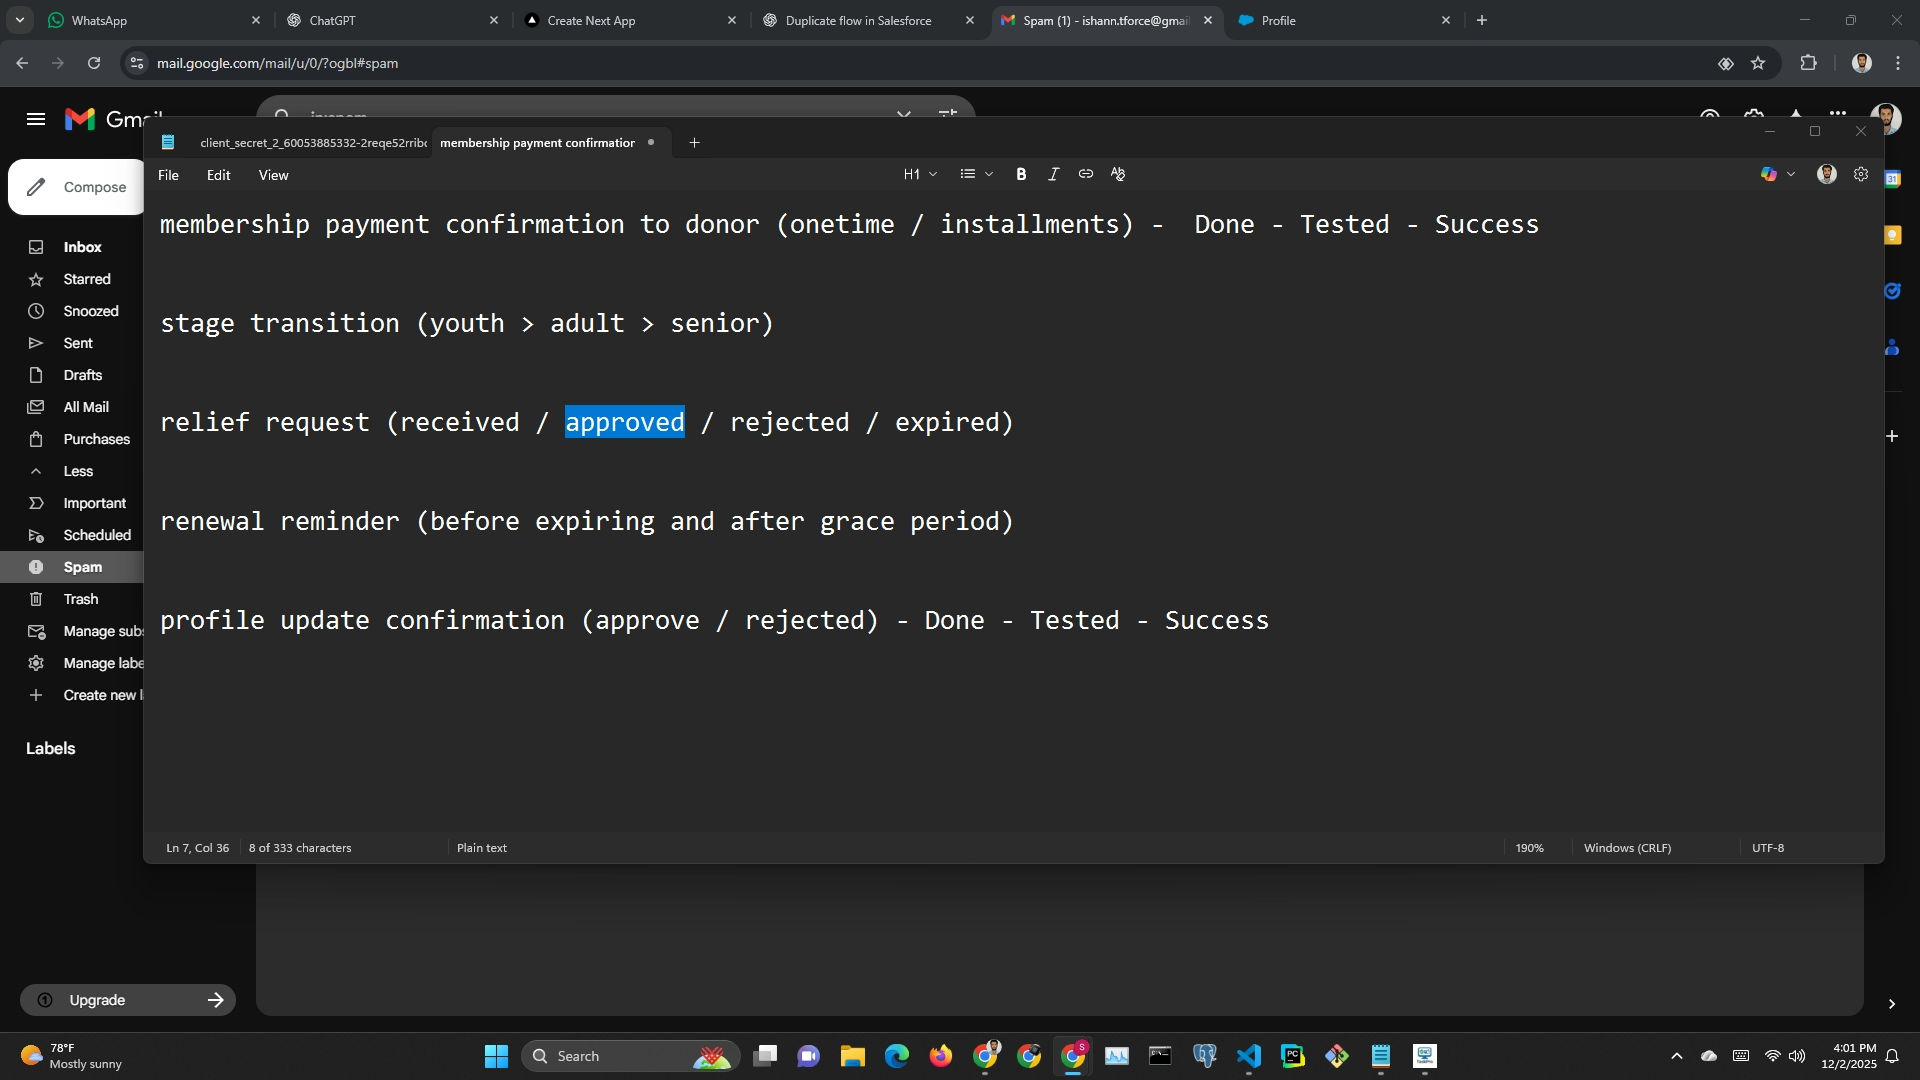Viewport: 1920px width, 1080px height.
Task: Toggle bold formatting in Notepad toolbar
Action: click(1021, 174)
